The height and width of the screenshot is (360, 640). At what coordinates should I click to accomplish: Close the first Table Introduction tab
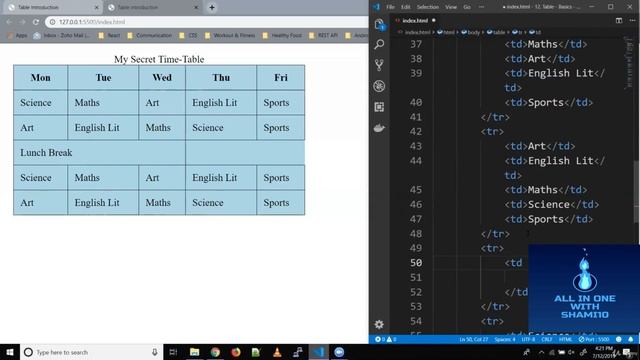(x=97, y=7)
